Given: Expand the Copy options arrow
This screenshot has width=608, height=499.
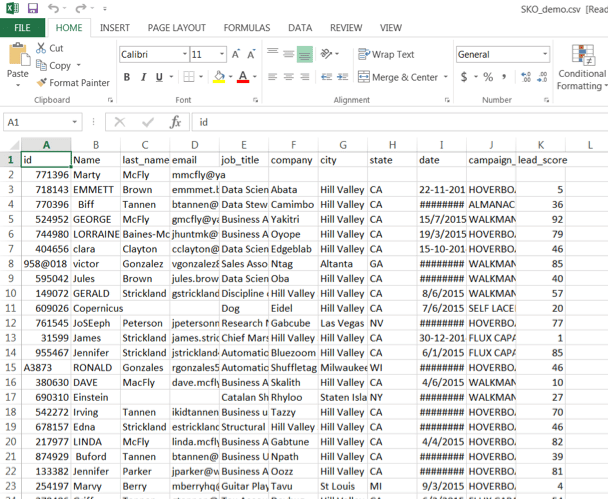Looking at the screenshot, I should click(x=79, y=65).
